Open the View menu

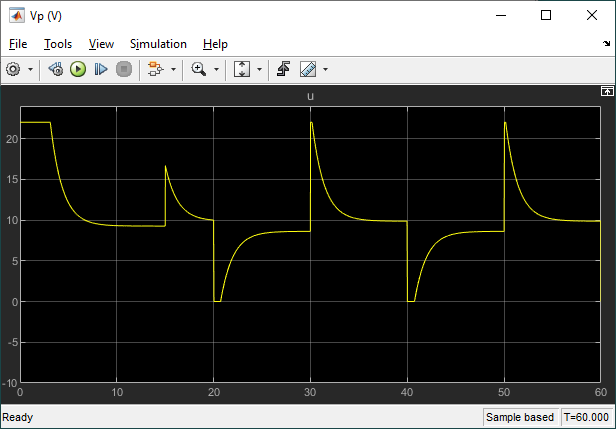point(101,44)
